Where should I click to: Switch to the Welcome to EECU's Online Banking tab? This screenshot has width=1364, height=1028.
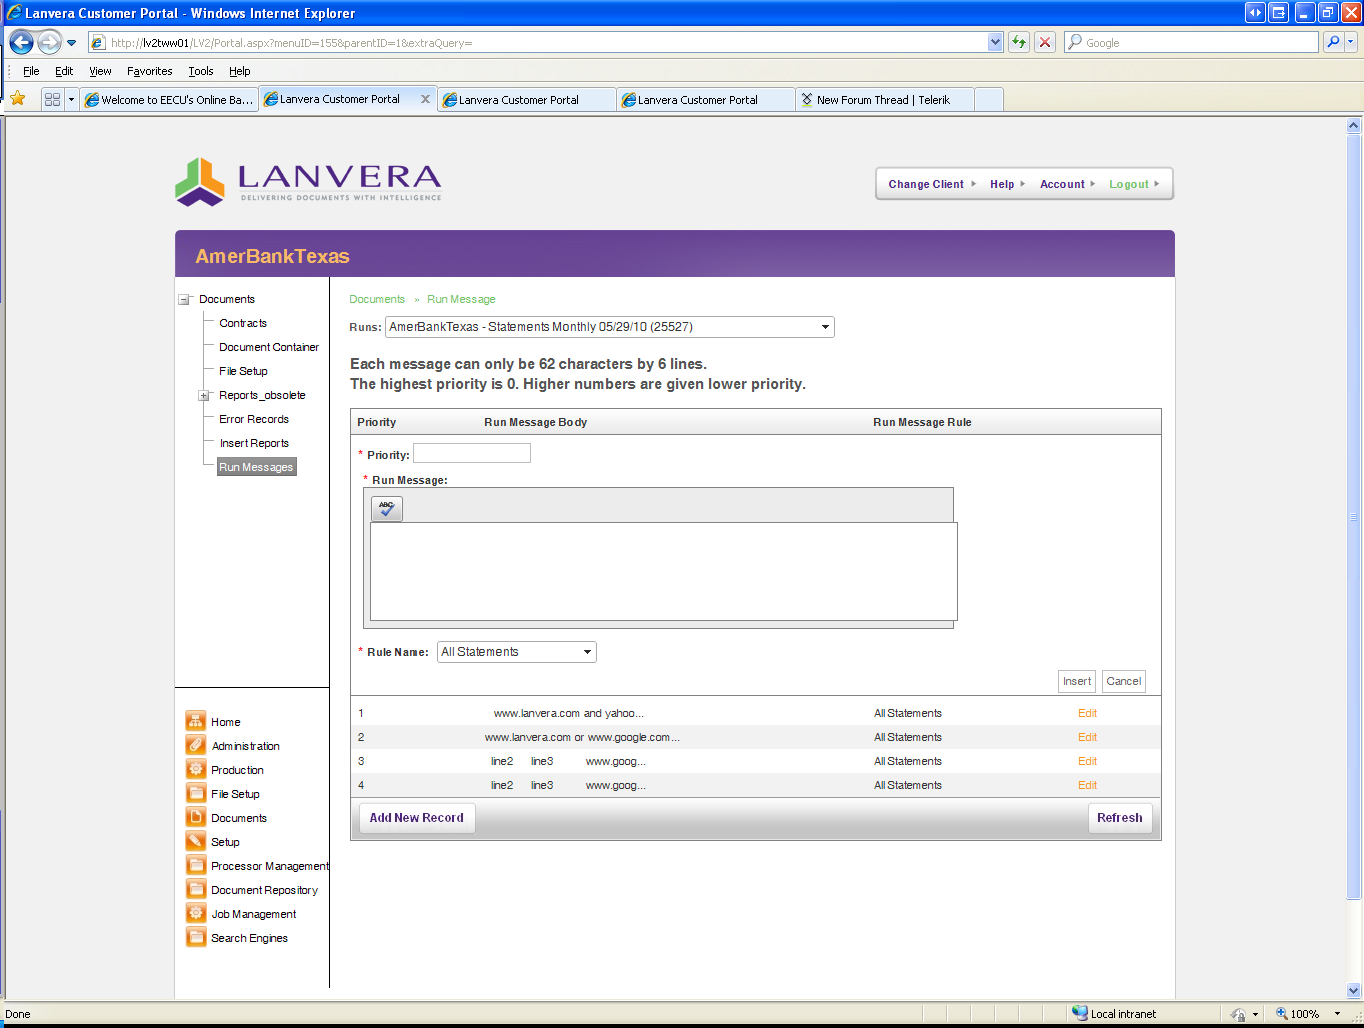pos(169,99)
